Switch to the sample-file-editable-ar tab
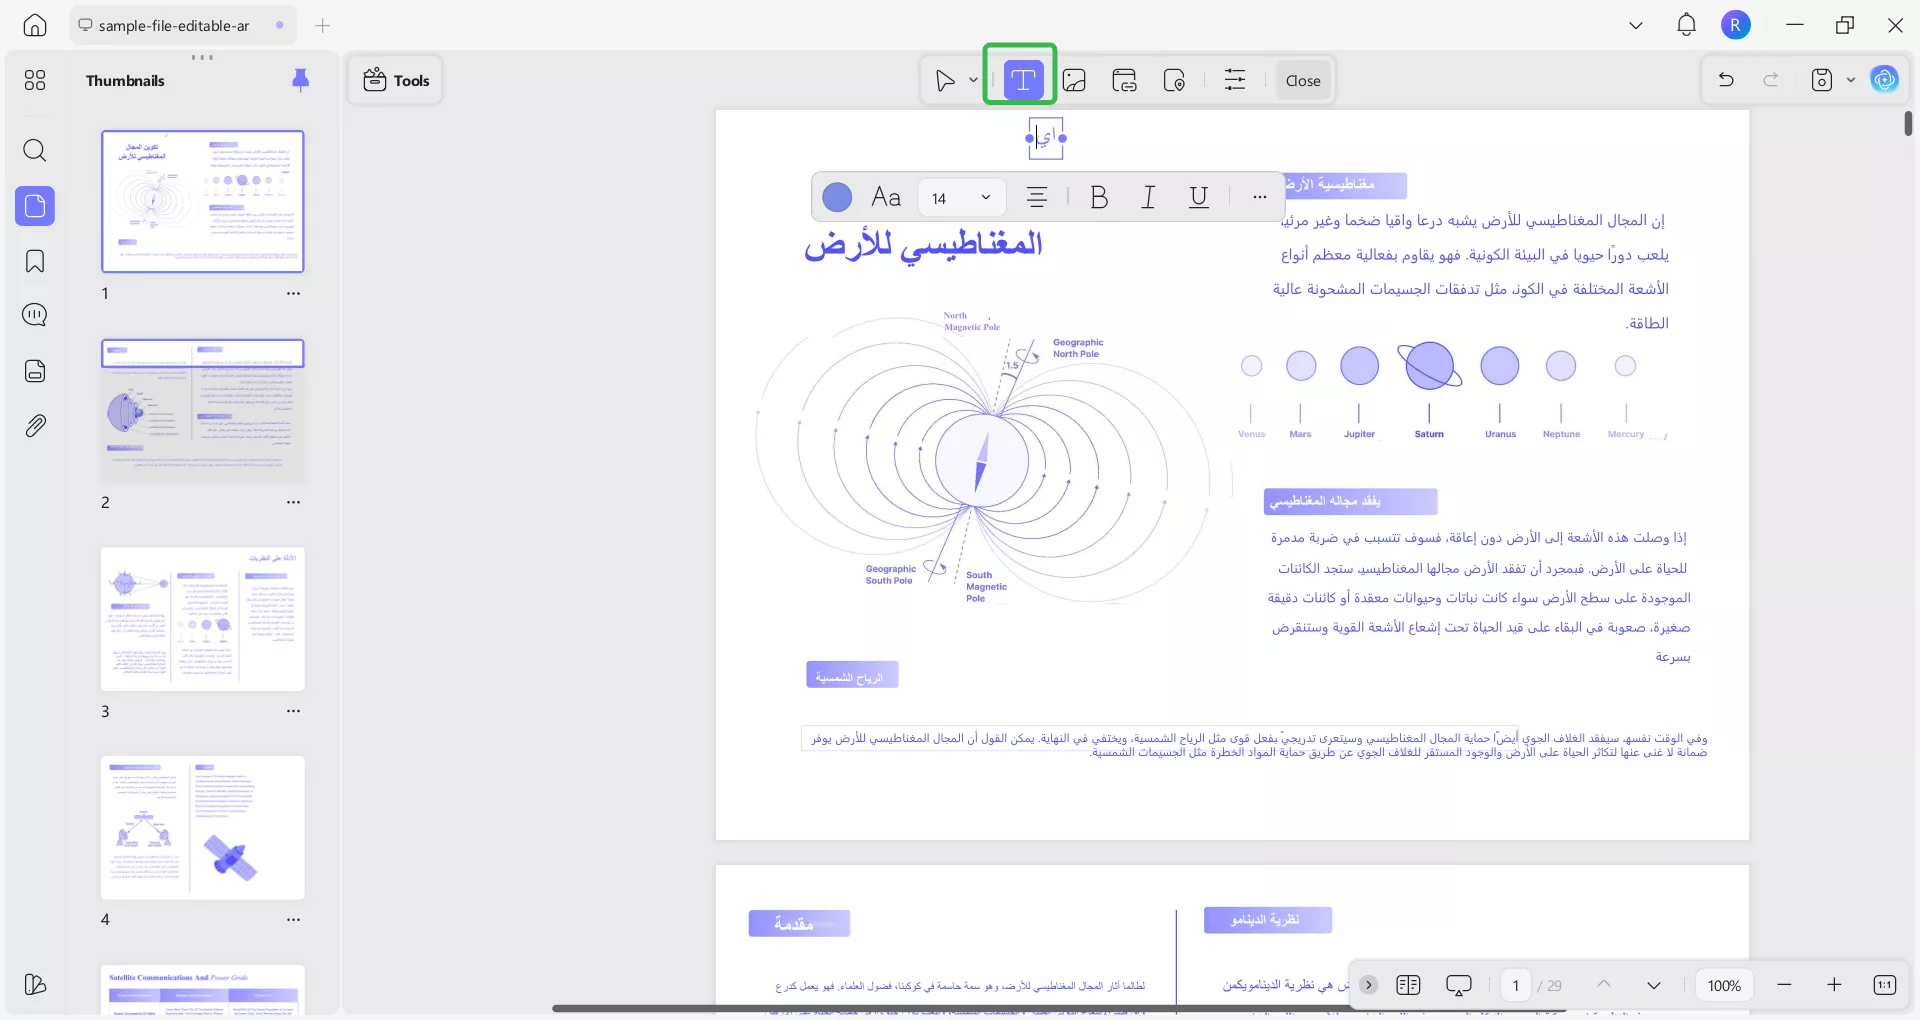Image resolution: width=1920 pixels, height=1020 pixels. pyautogui.click(x=175, y=25)
